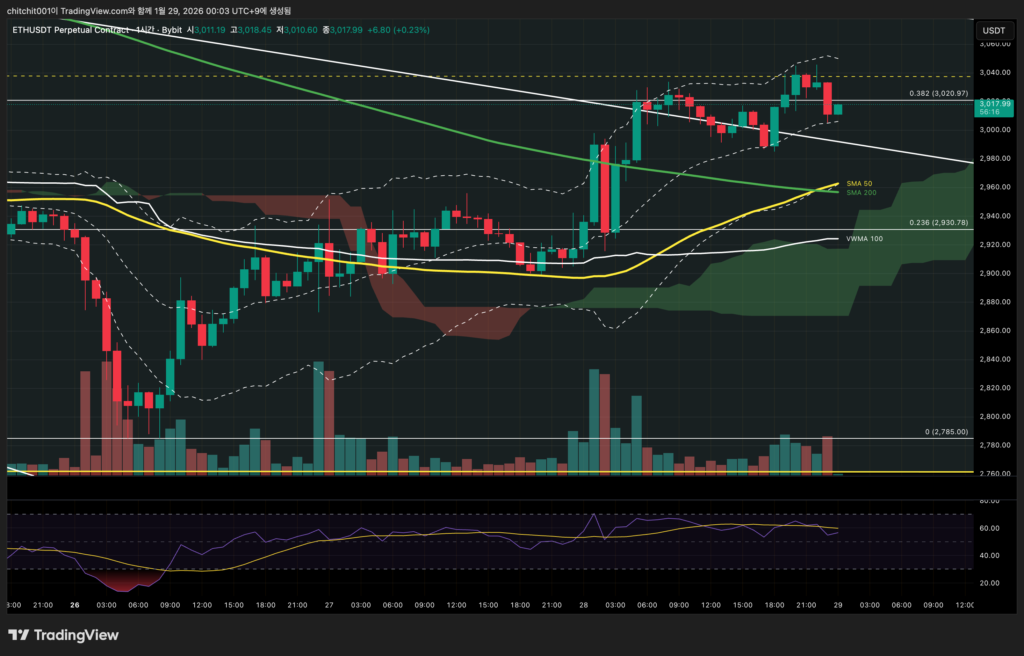Viewport: 1024px width, 656px height.
Task: Click date label 28 on time axis
Action: 583,605
